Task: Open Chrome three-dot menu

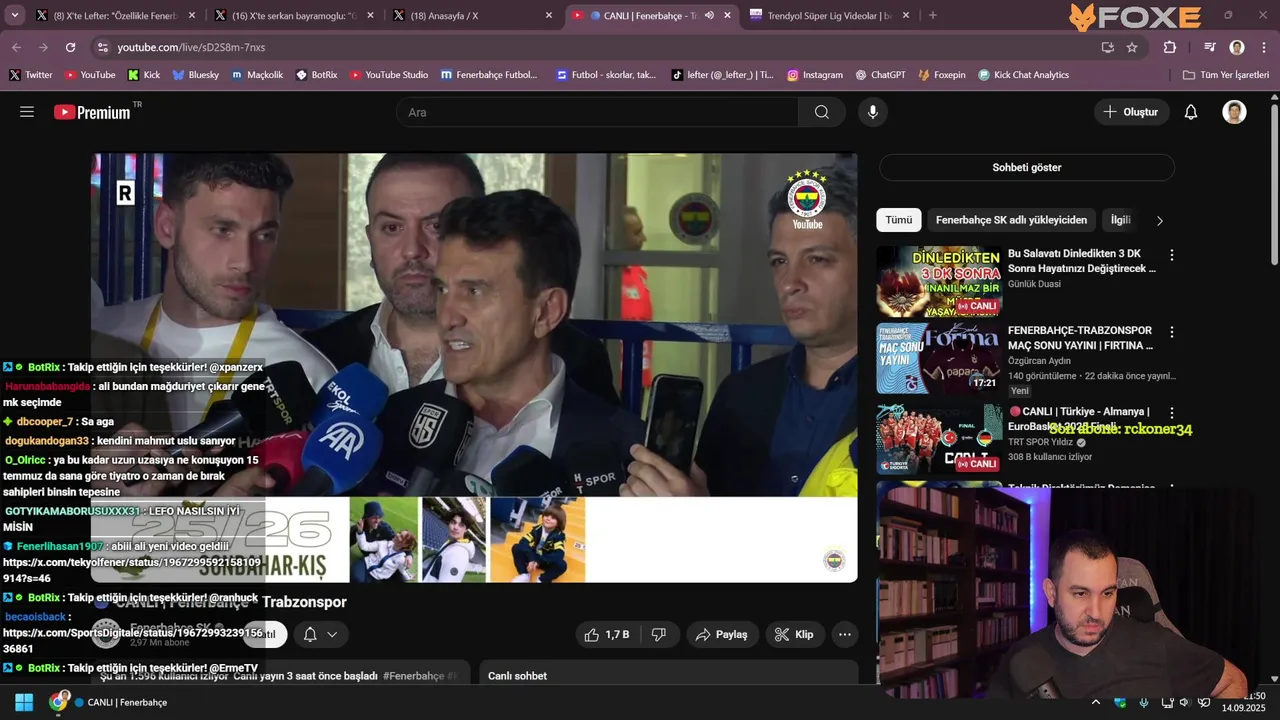Action: [1264, 47]
